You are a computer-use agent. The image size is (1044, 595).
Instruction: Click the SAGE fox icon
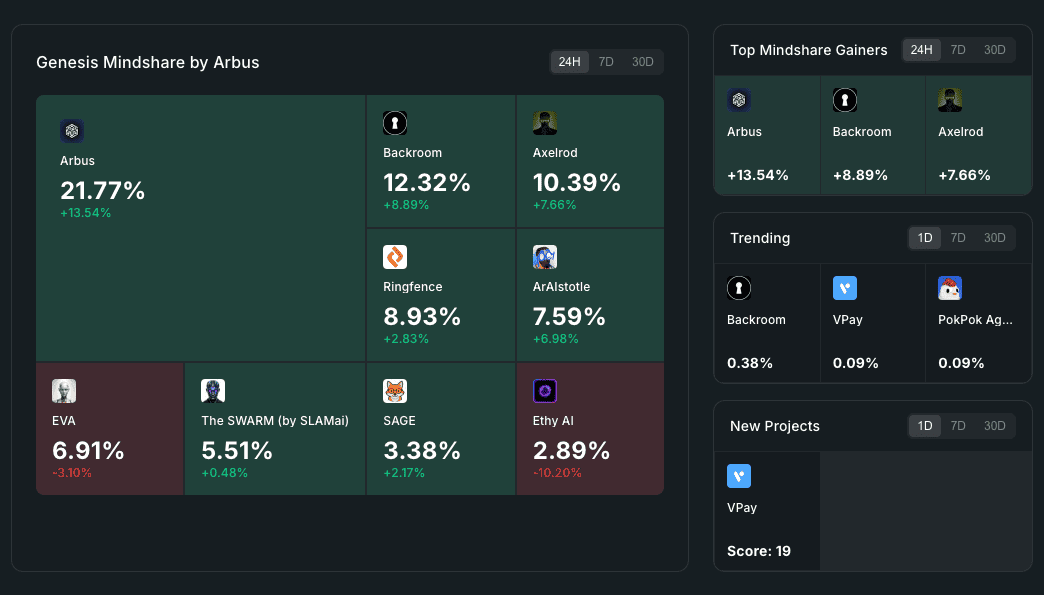click(395, 391)
